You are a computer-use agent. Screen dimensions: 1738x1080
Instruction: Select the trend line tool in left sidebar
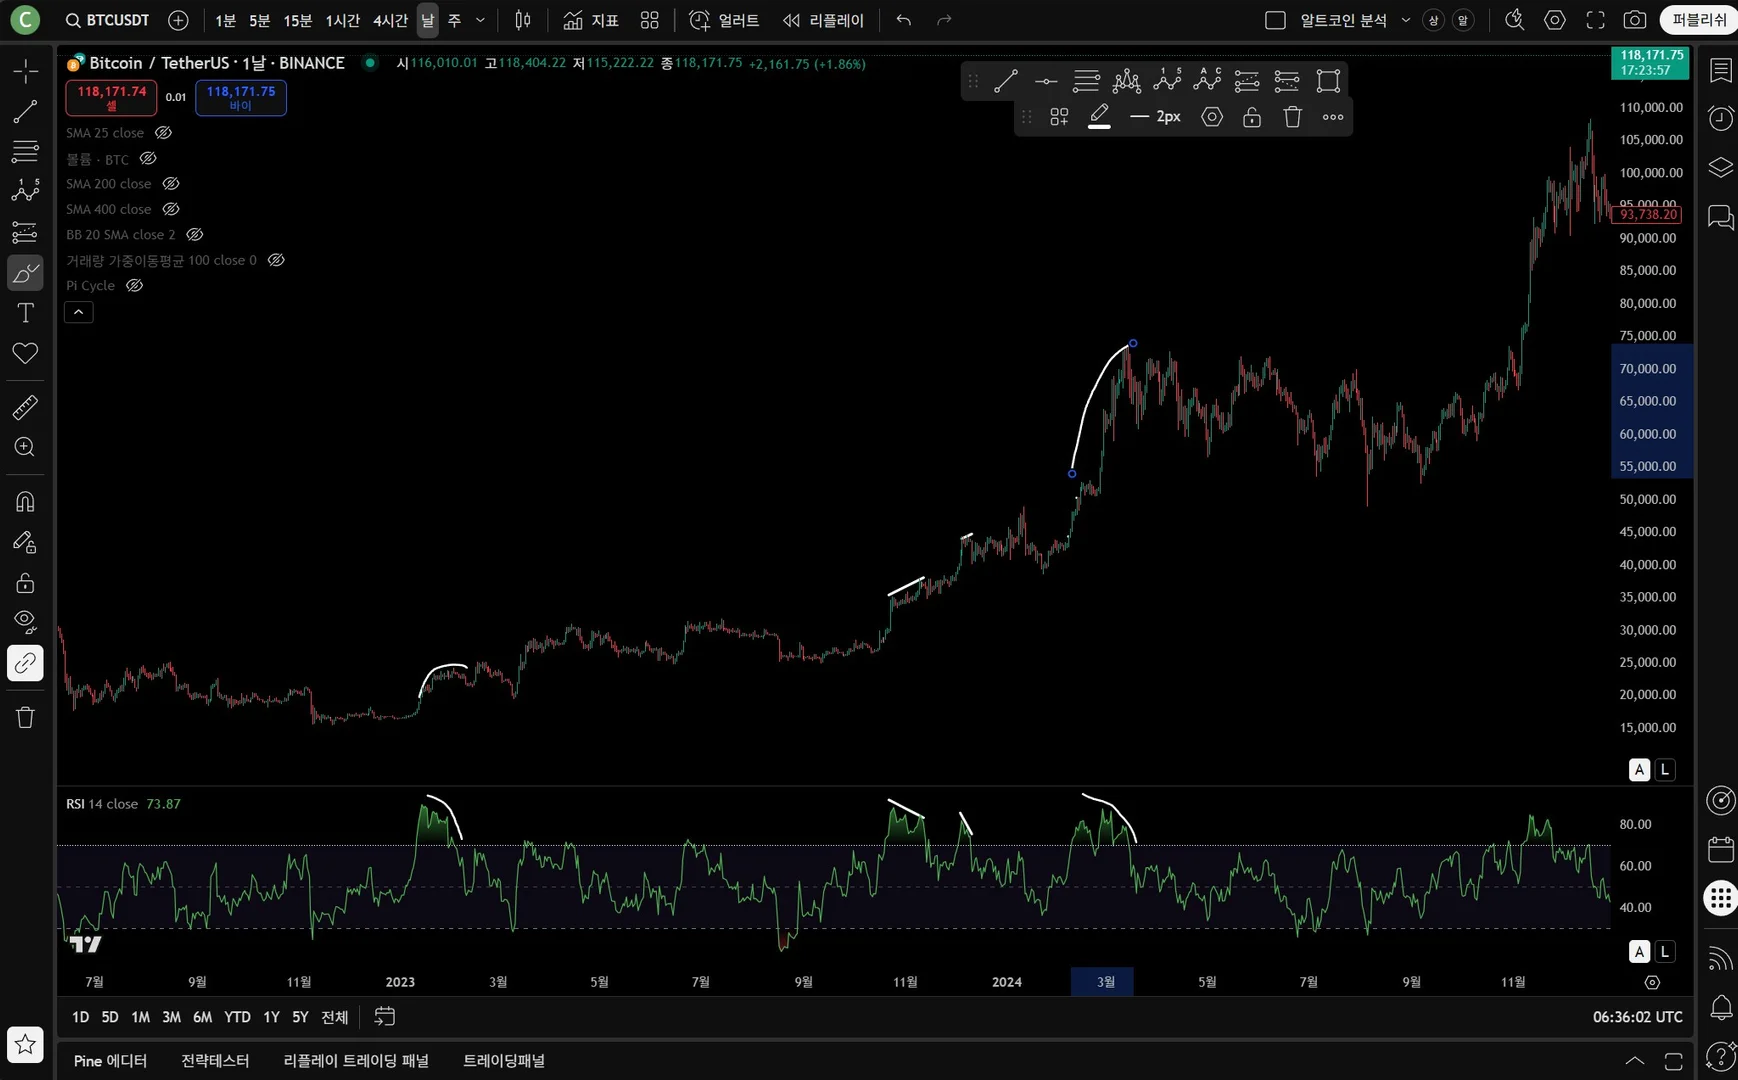pos(25,111)
